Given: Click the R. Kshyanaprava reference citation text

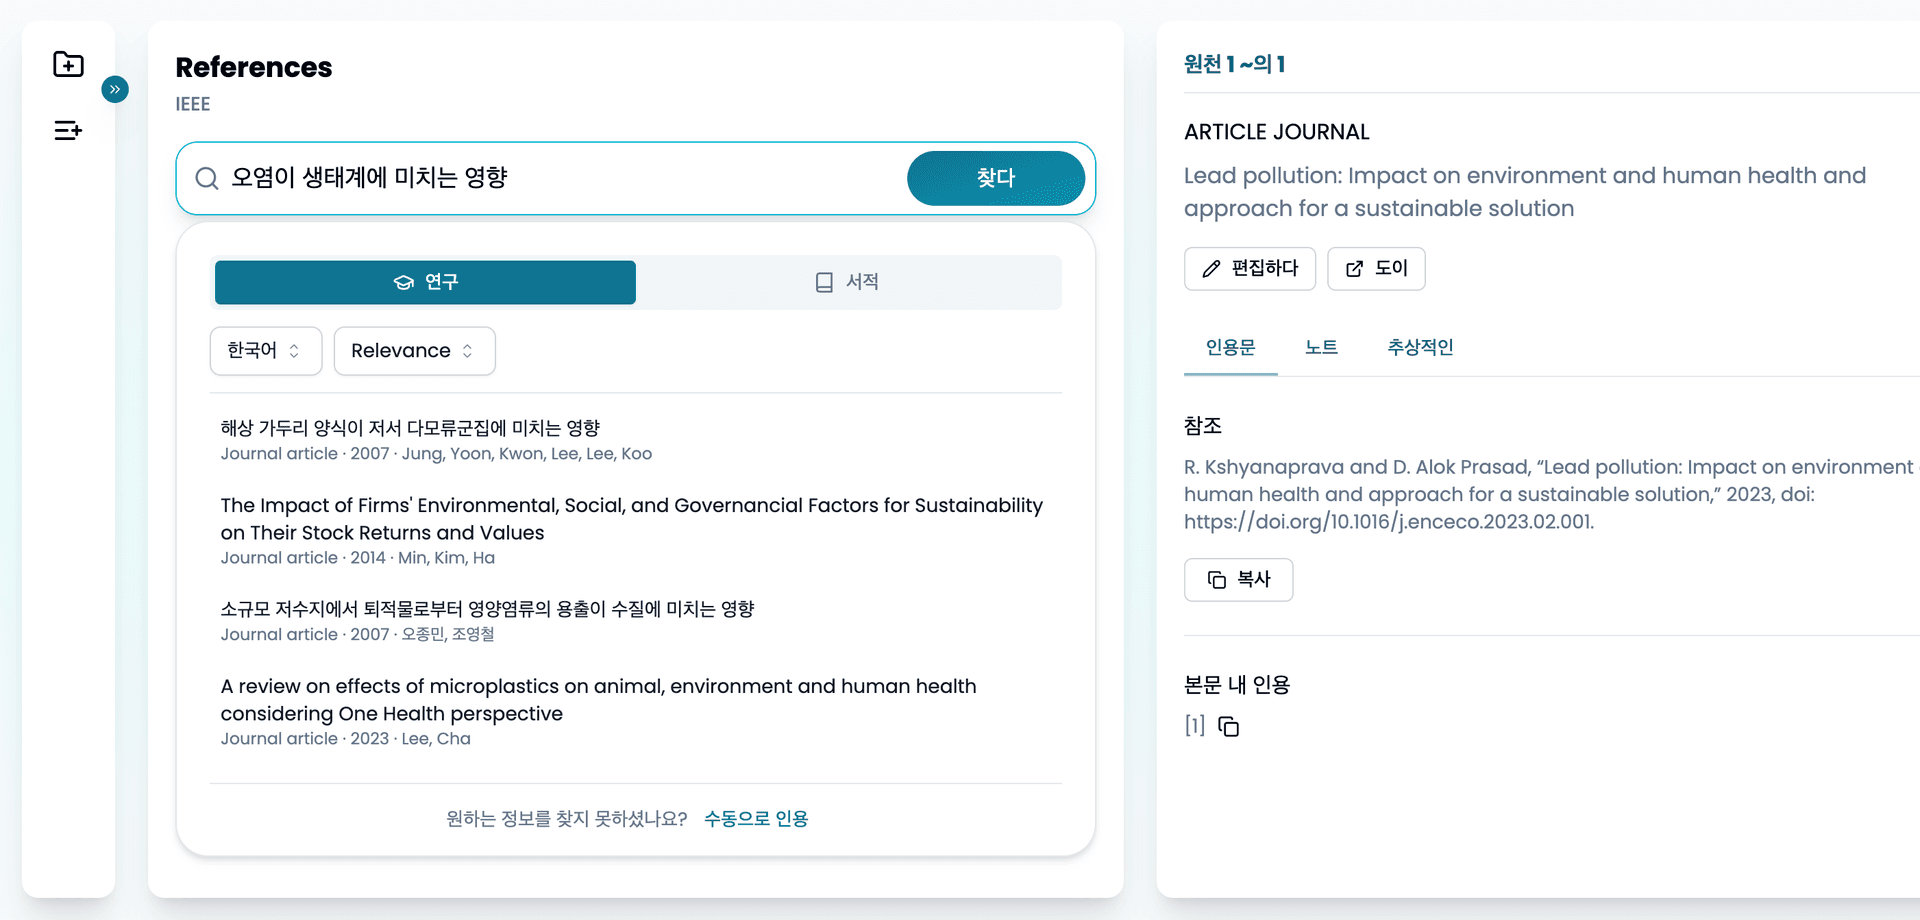Looking at the screenshot, I should click(1549, 495).
